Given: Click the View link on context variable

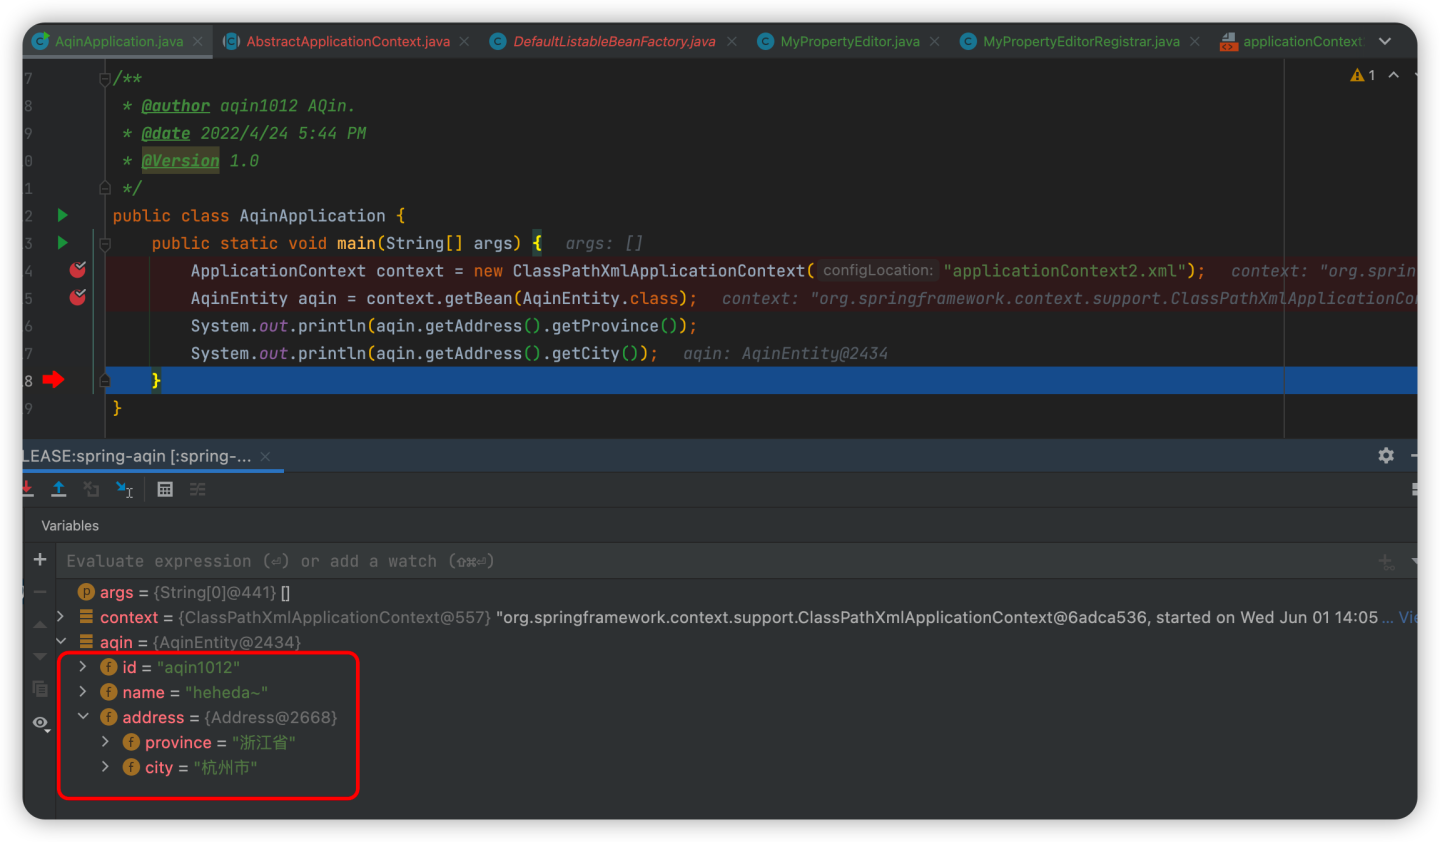Looking at the screenshot, I should coord(1408,617).
